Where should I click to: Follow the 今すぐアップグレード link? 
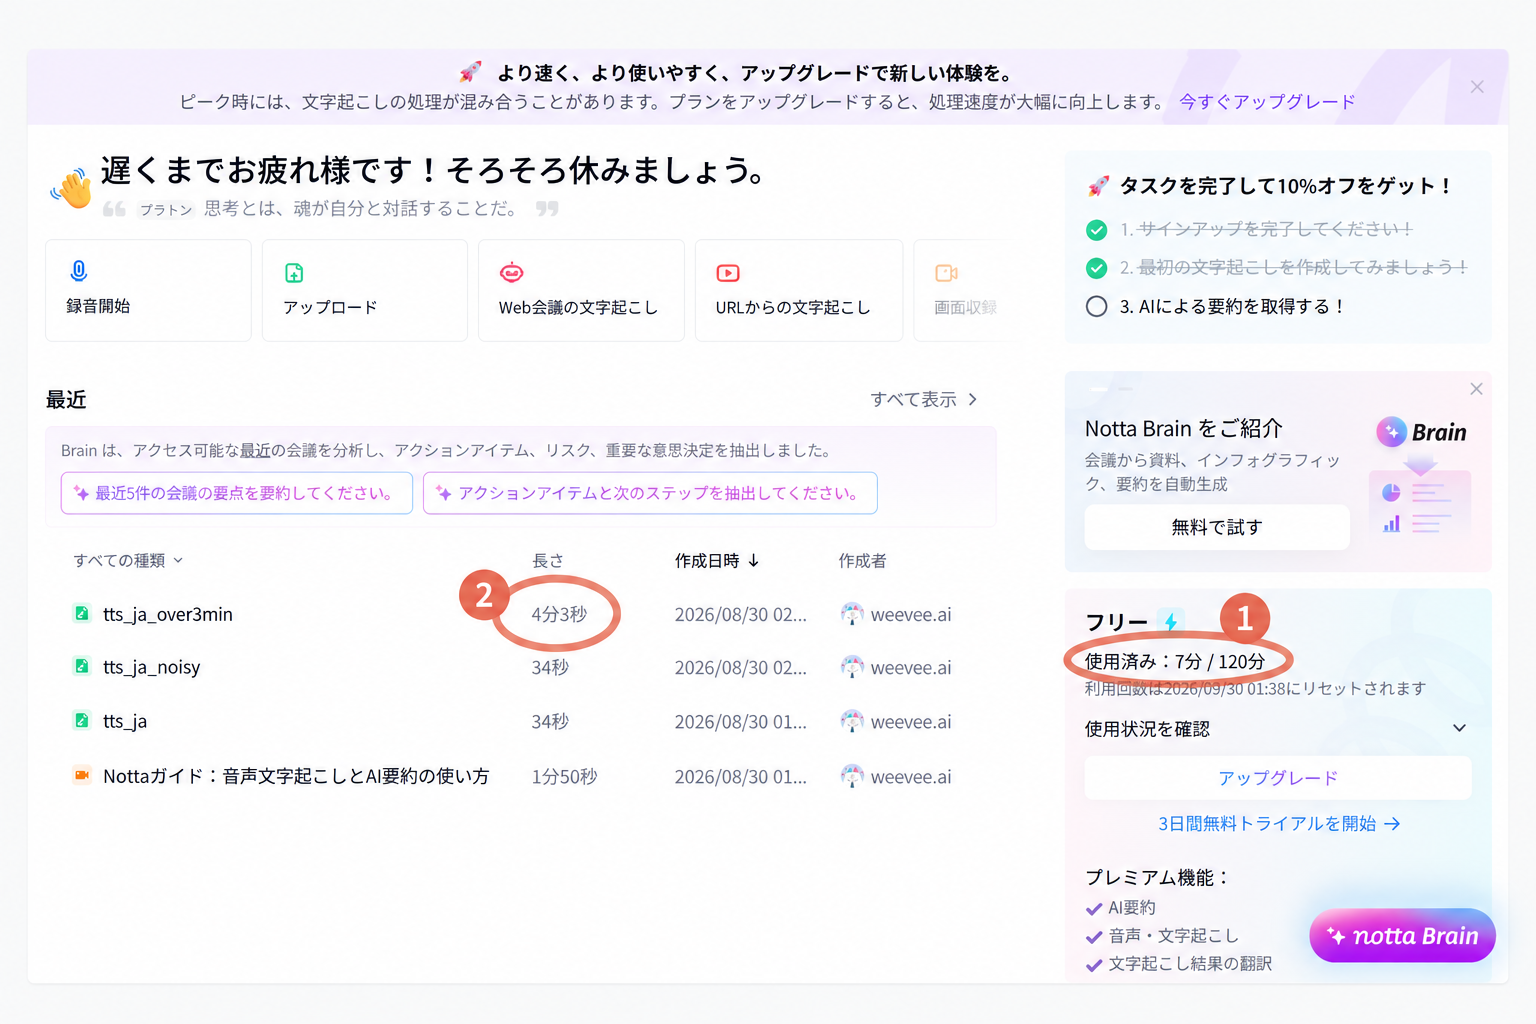point(1267,101)
